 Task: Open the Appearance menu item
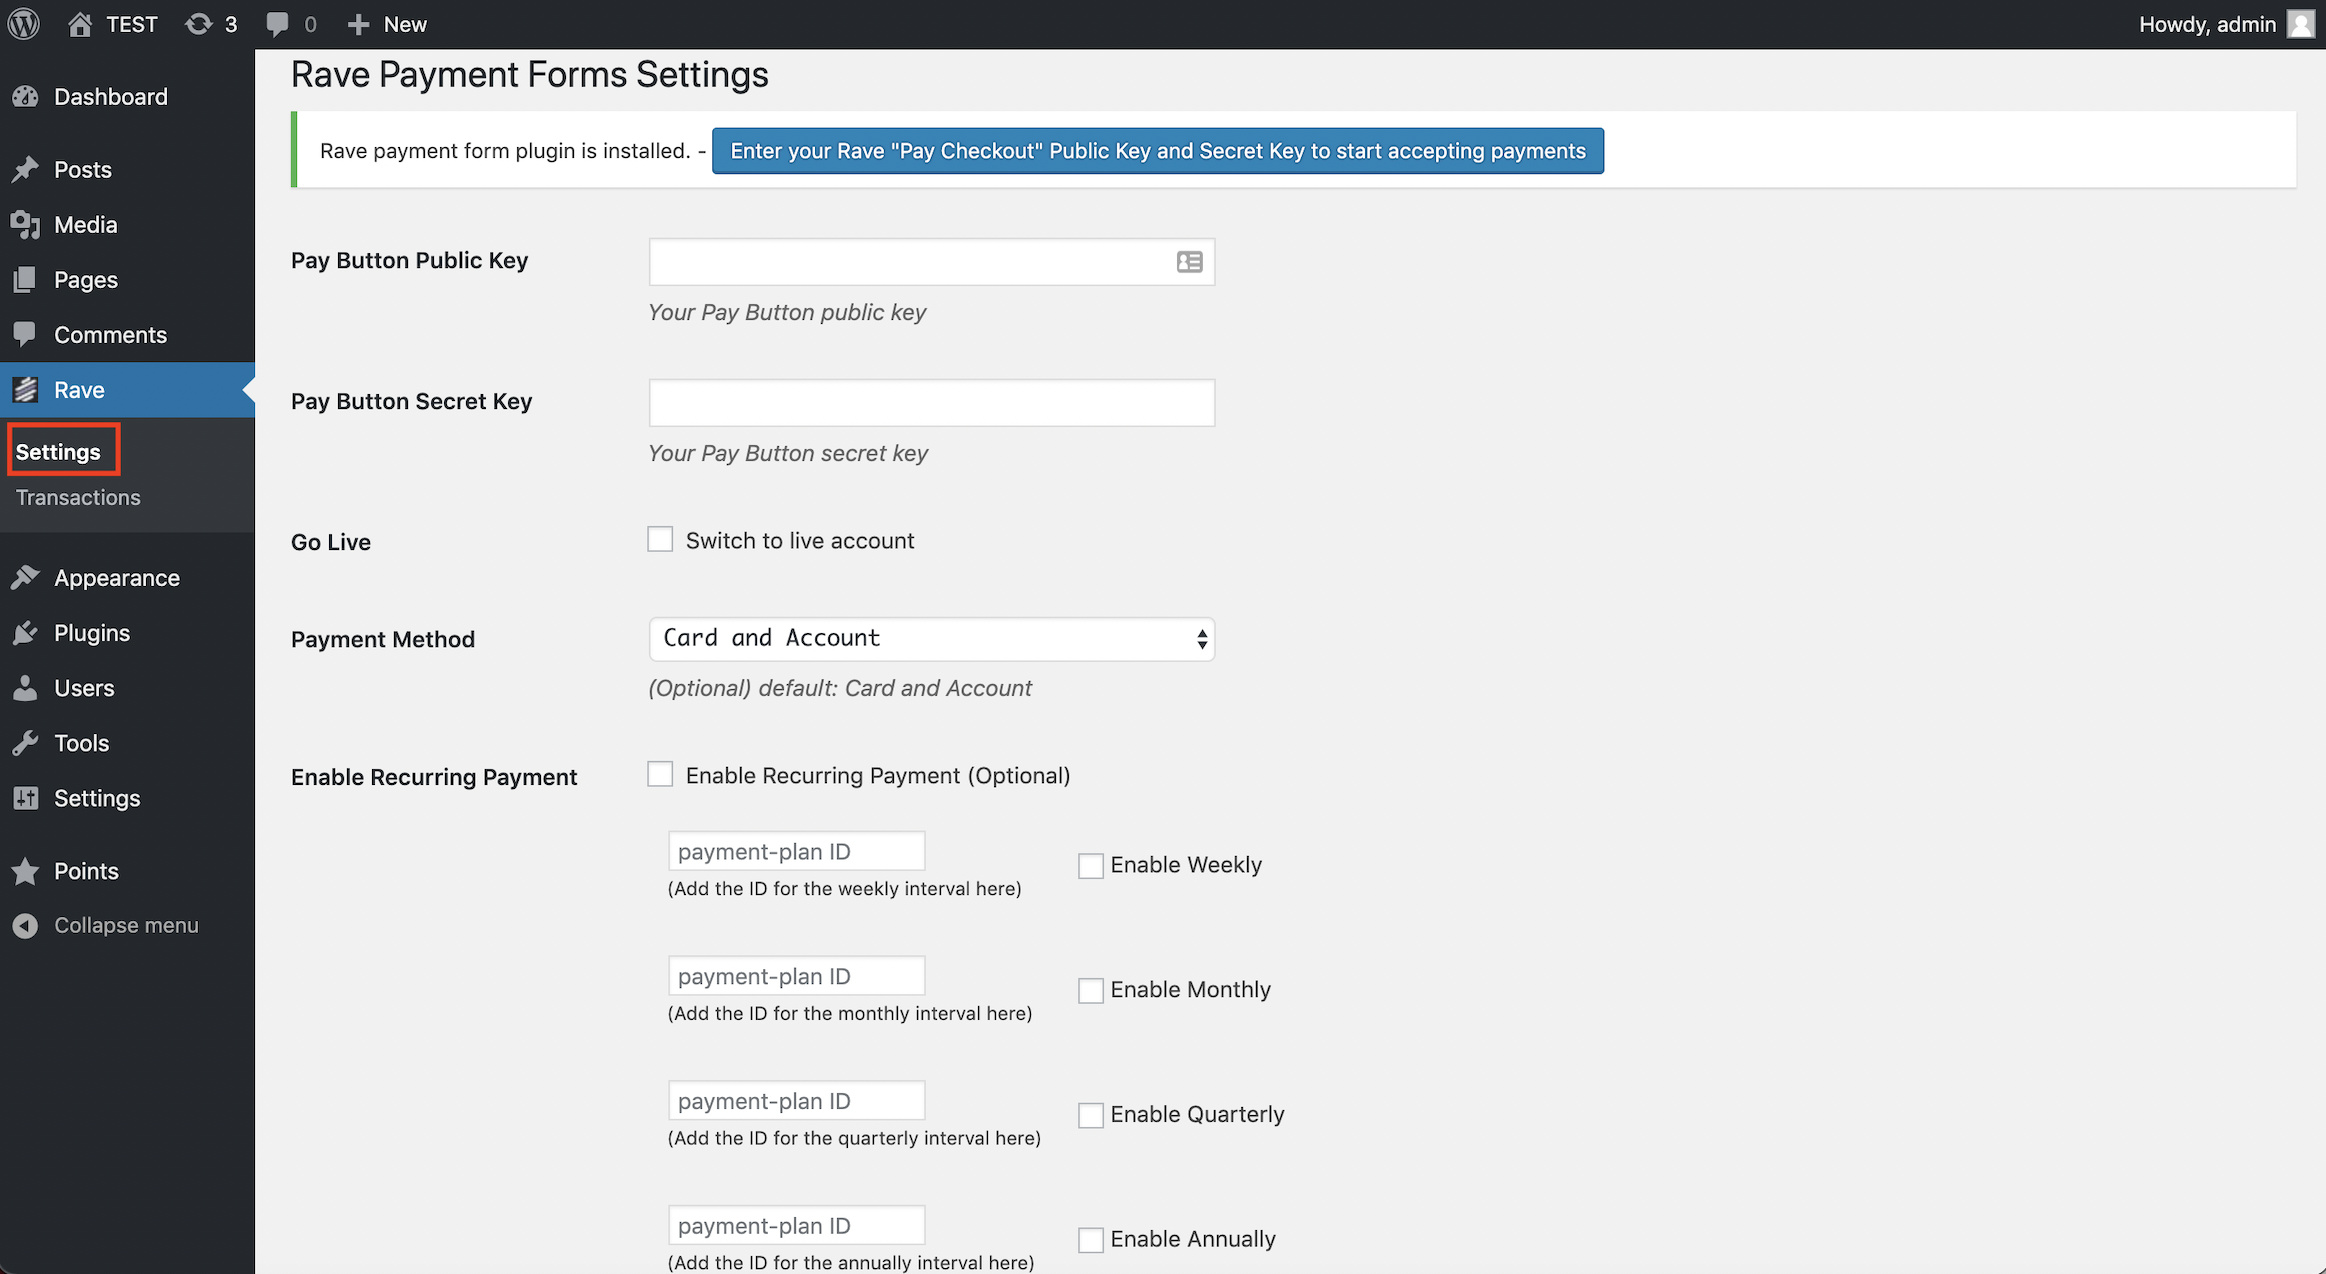[x=116, y=578]
